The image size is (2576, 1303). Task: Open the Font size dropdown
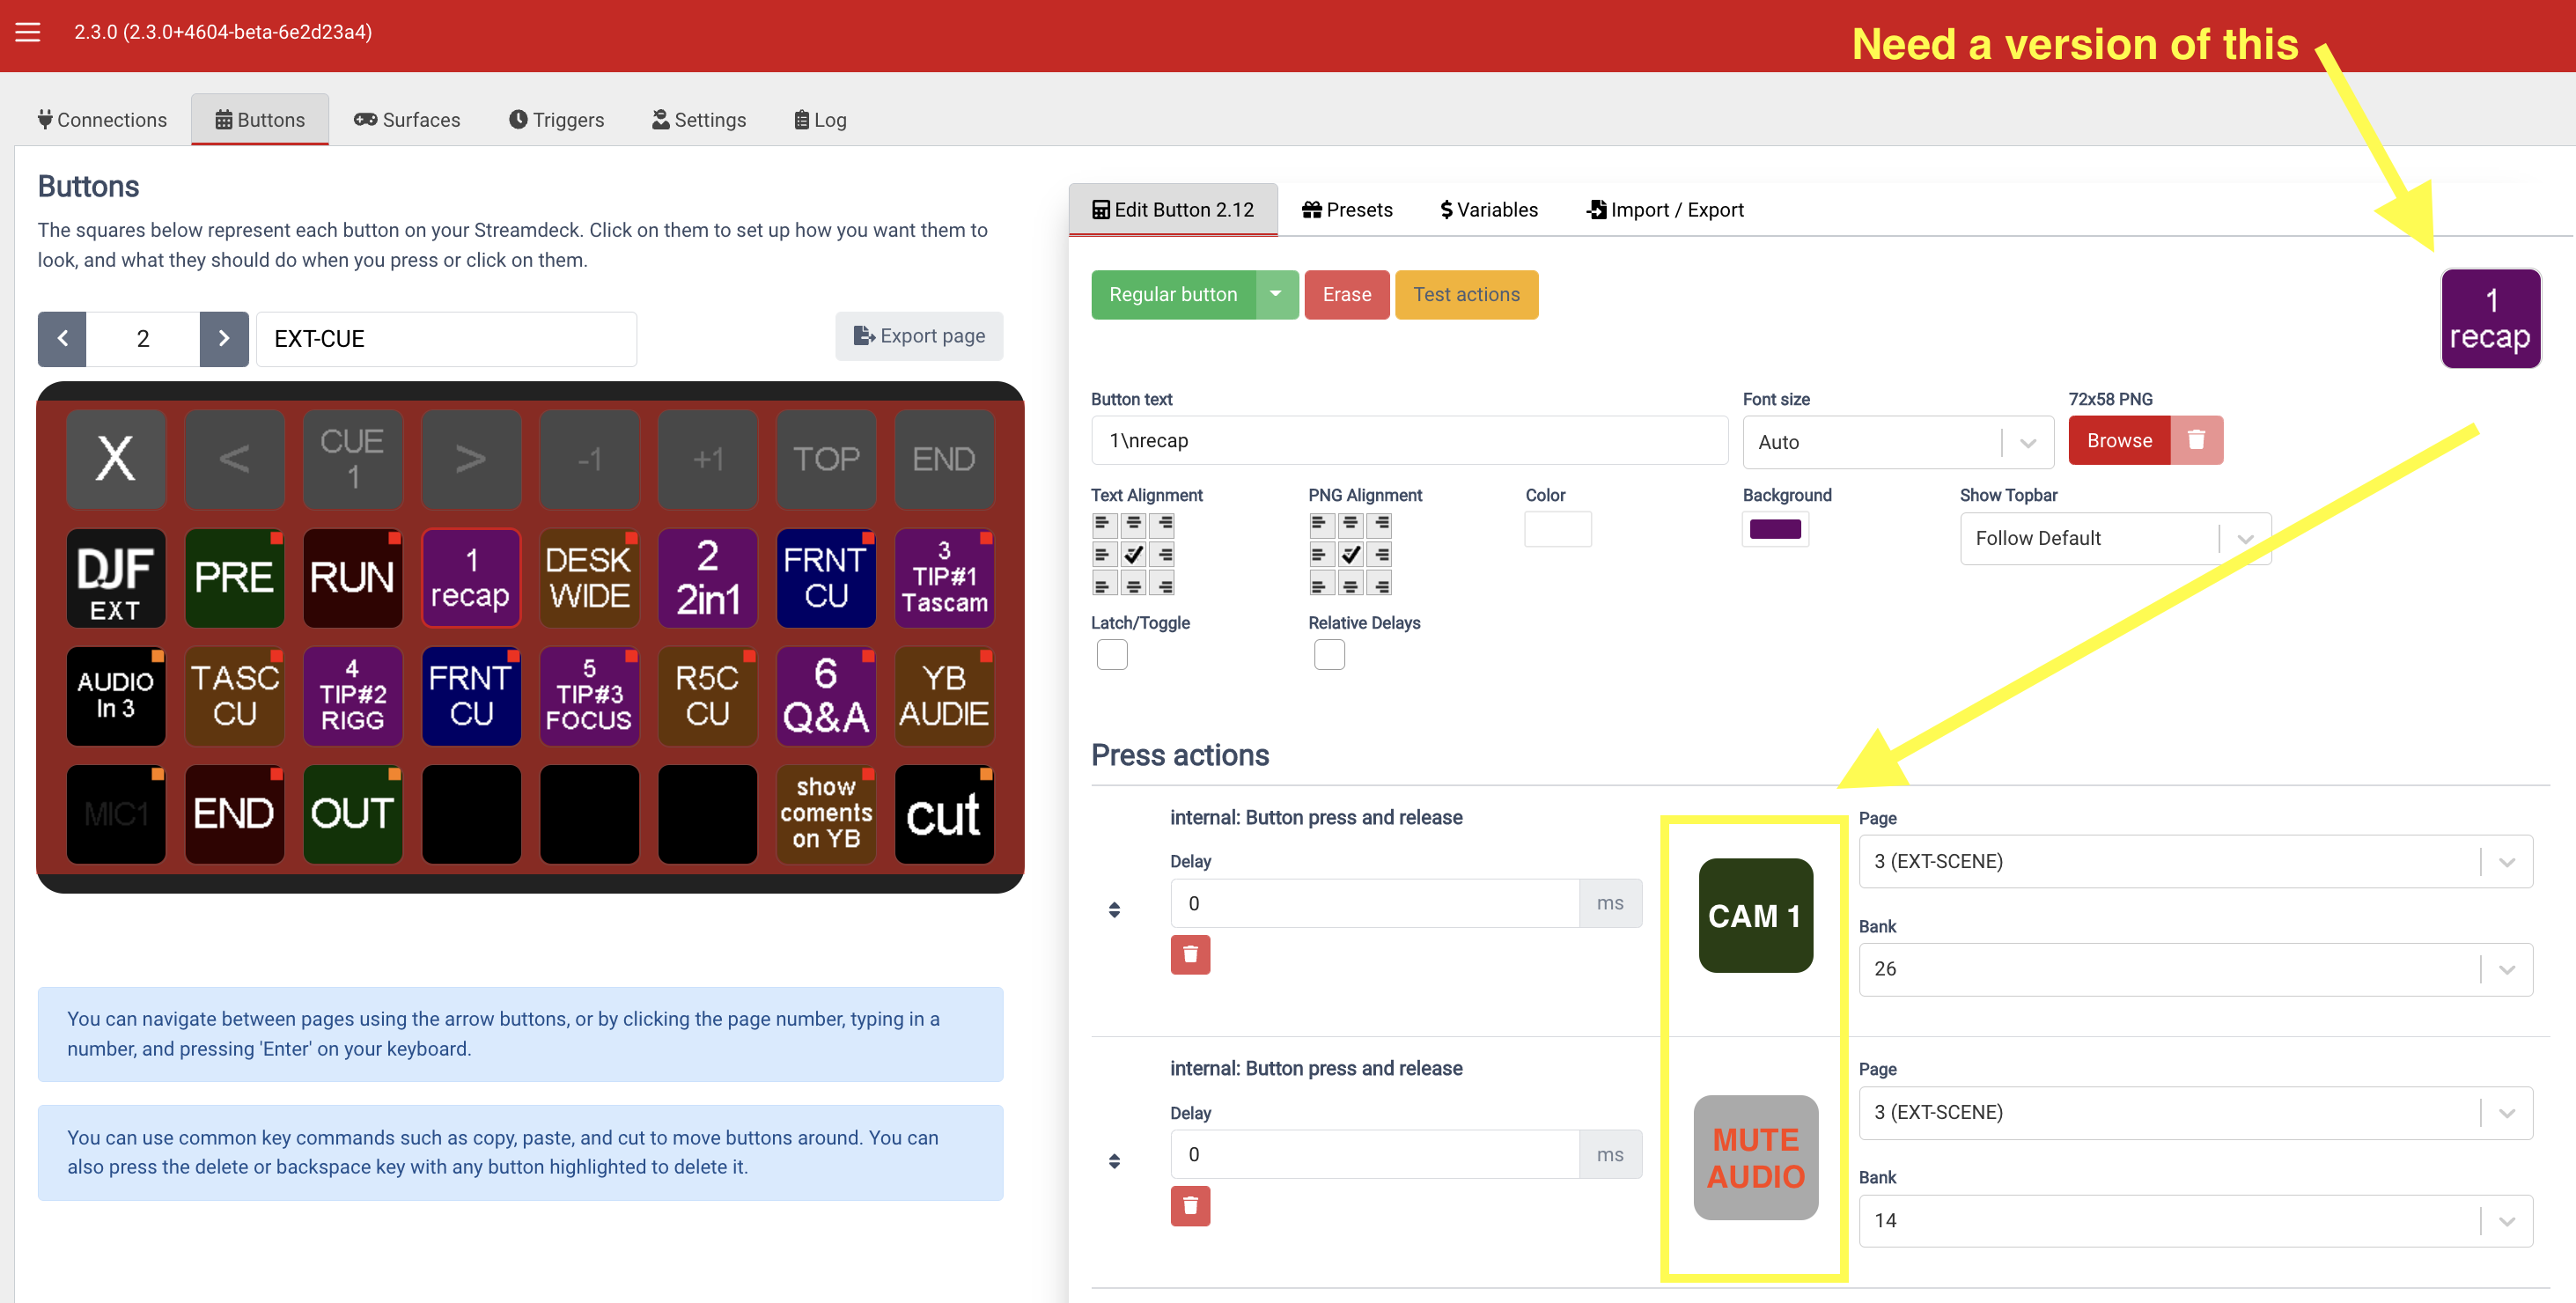pos(1897,441)
